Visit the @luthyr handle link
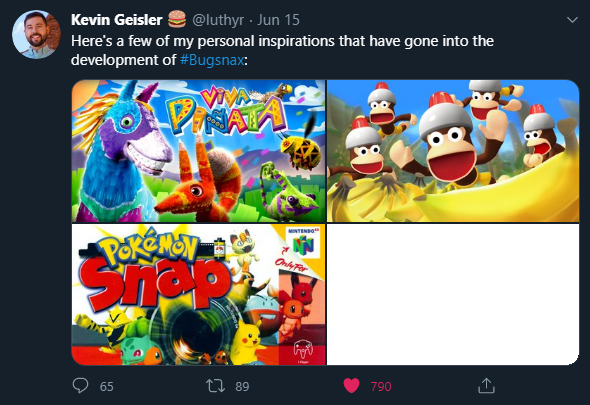Image resolution: width=590 pixels, height=405 pixels. click(218, 20)
